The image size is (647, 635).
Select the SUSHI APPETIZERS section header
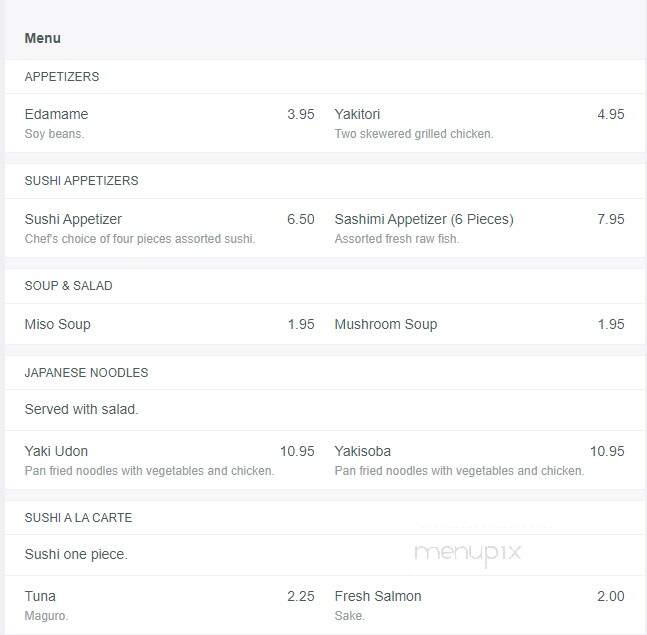click(x=81, y=181)
